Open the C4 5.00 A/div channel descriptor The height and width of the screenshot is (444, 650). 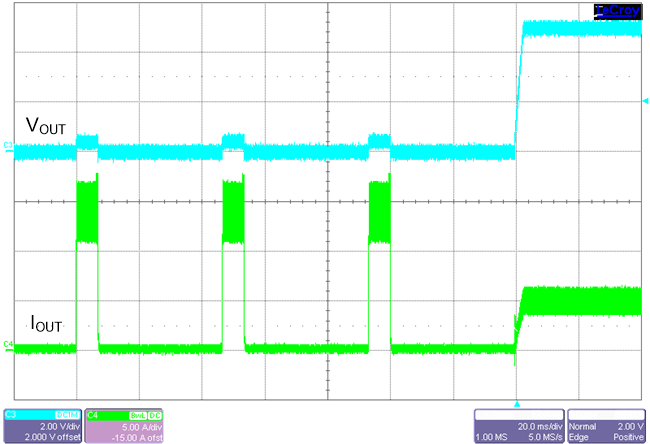(x=127, y=426)
